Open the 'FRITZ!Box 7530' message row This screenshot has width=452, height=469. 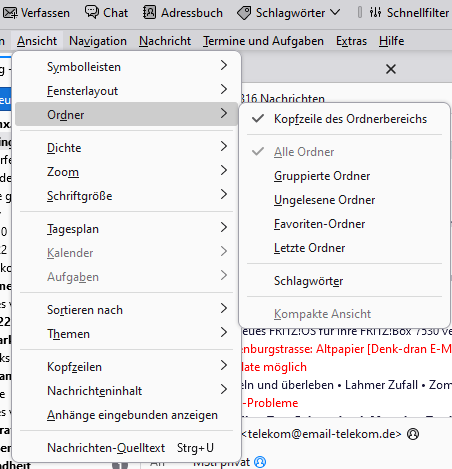(x=347, y=332)
